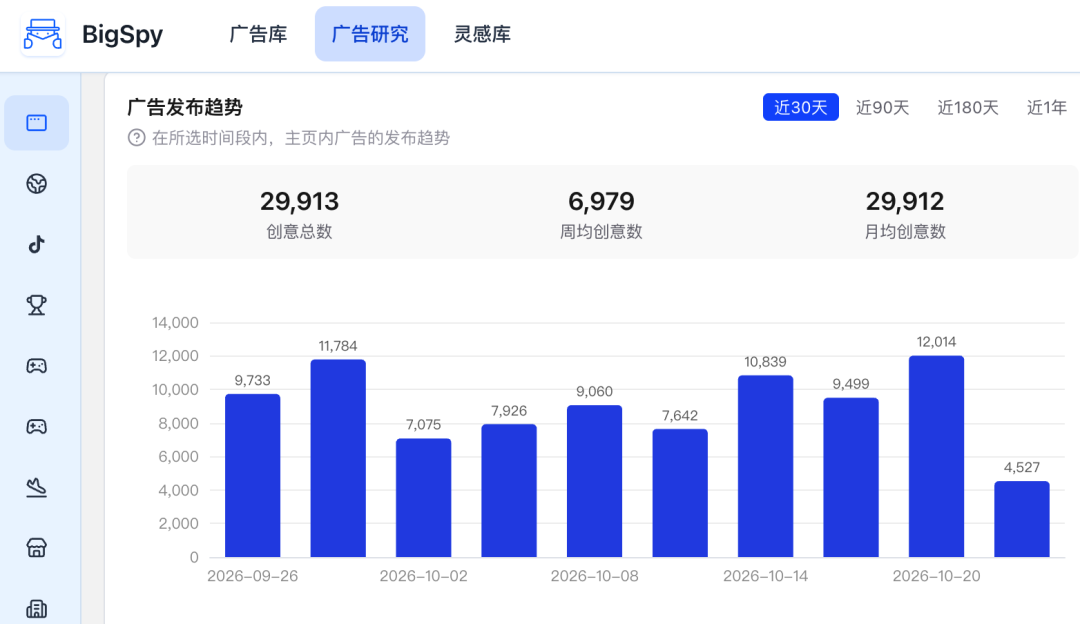Click the bar labeled 4,527

click(1021, 519)
